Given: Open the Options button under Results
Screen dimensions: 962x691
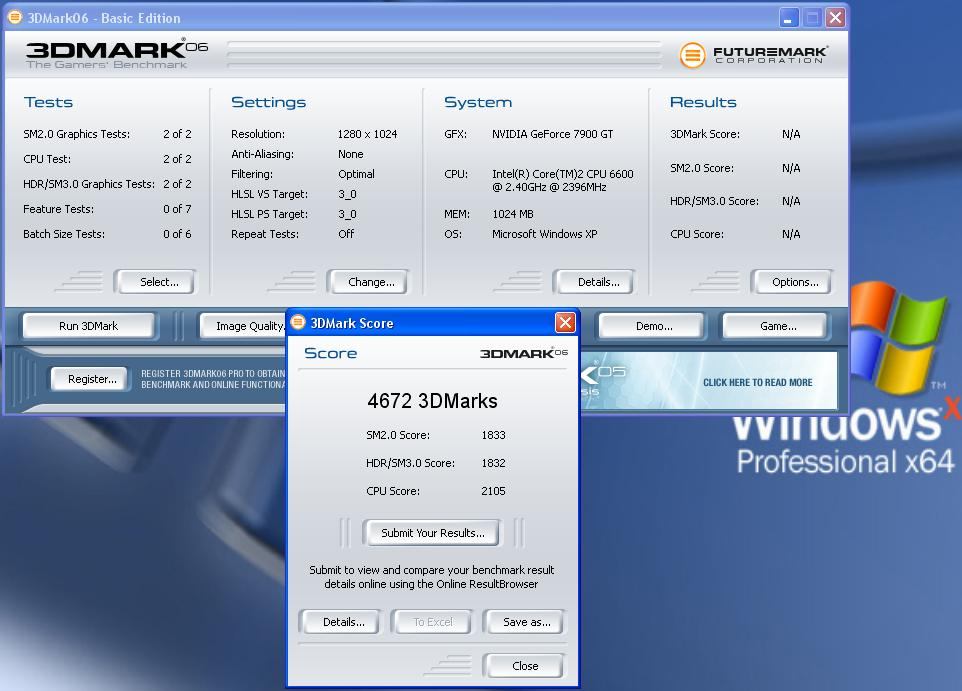Looking at the screenshot, I should coord(792,282).
